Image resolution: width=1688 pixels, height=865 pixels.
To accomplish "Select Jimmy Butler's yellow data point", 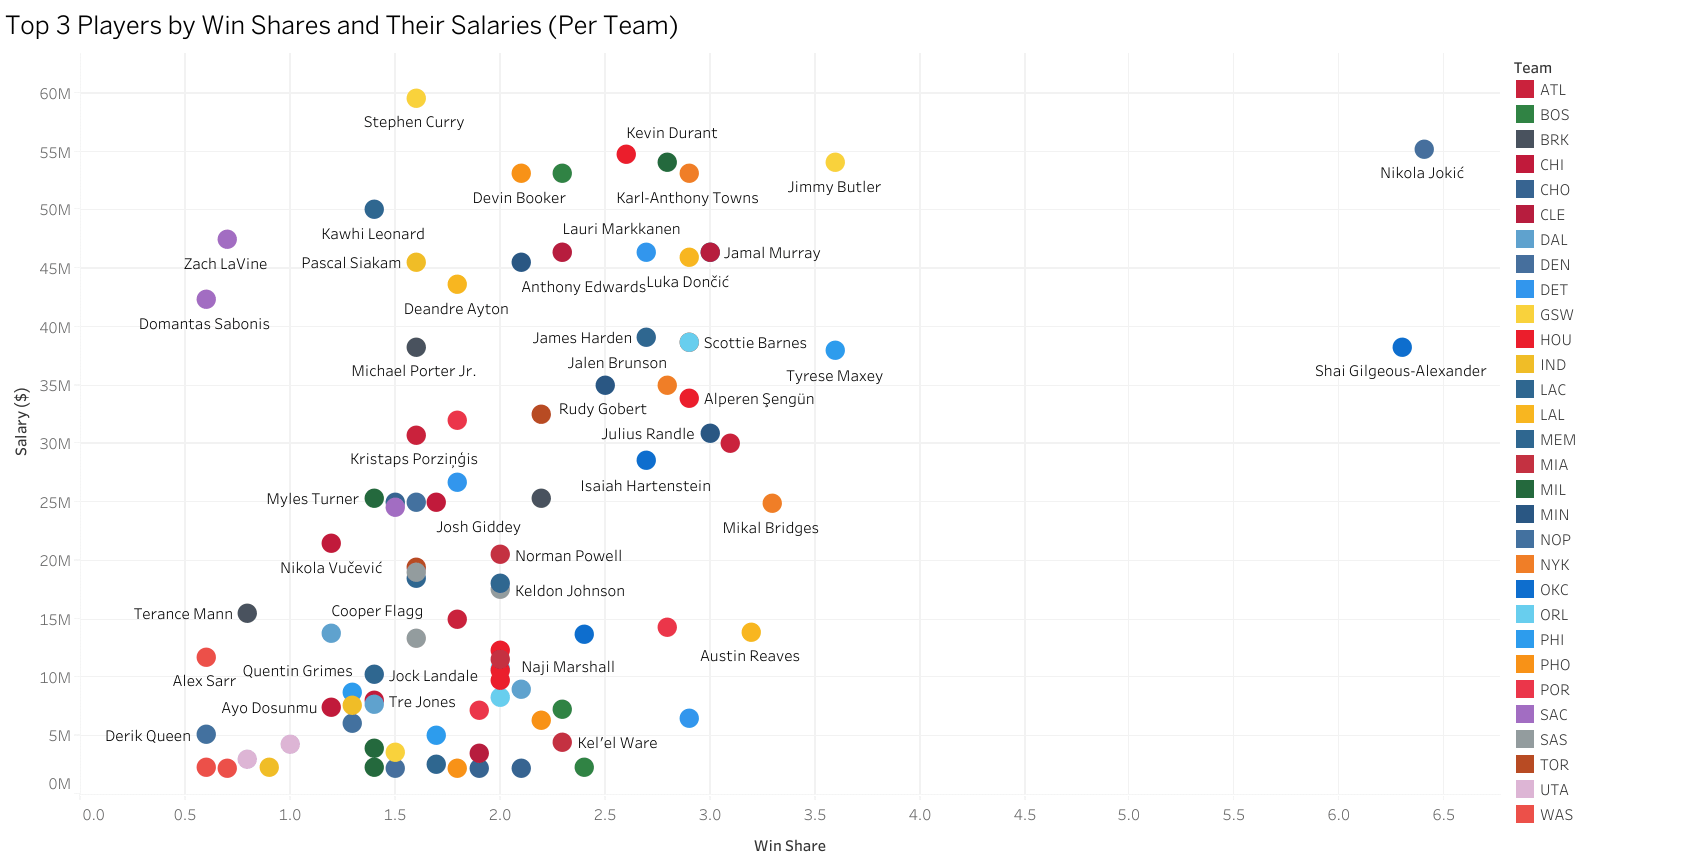I will [835, 162].
